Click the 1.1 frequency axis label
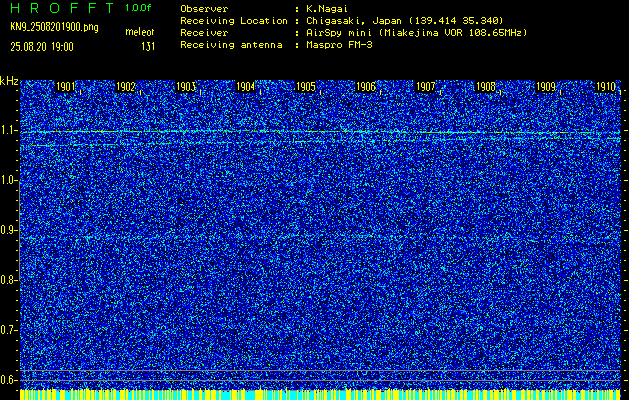 pyautogui.click(x=7, y=131)
